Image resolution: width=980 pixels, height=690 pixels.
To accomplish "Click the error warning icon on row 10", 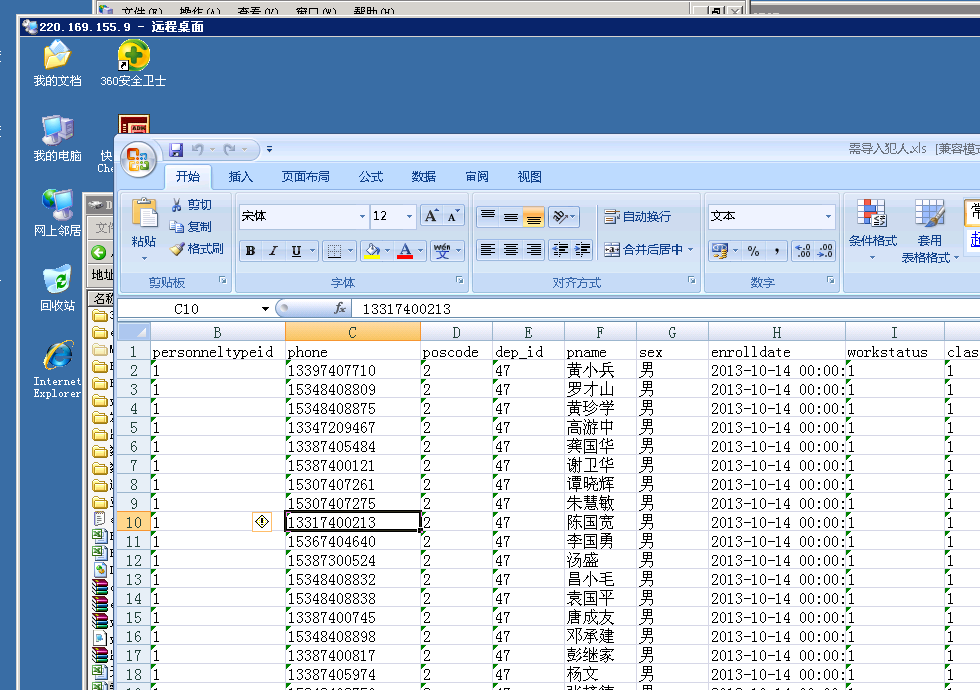I will pyautogui.click(x=262, y=522).
